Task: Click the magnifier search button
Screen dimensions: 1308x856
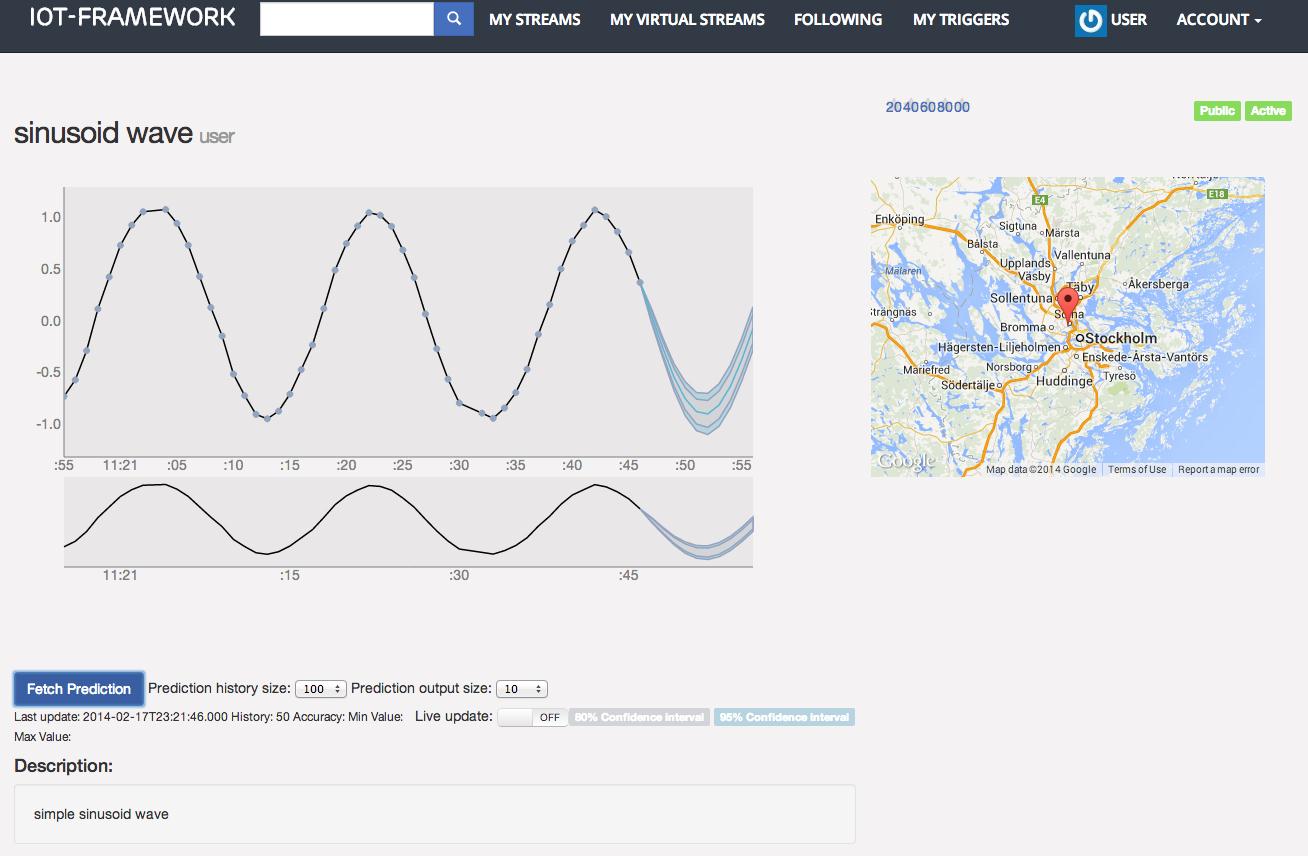Action: point(453,19)
